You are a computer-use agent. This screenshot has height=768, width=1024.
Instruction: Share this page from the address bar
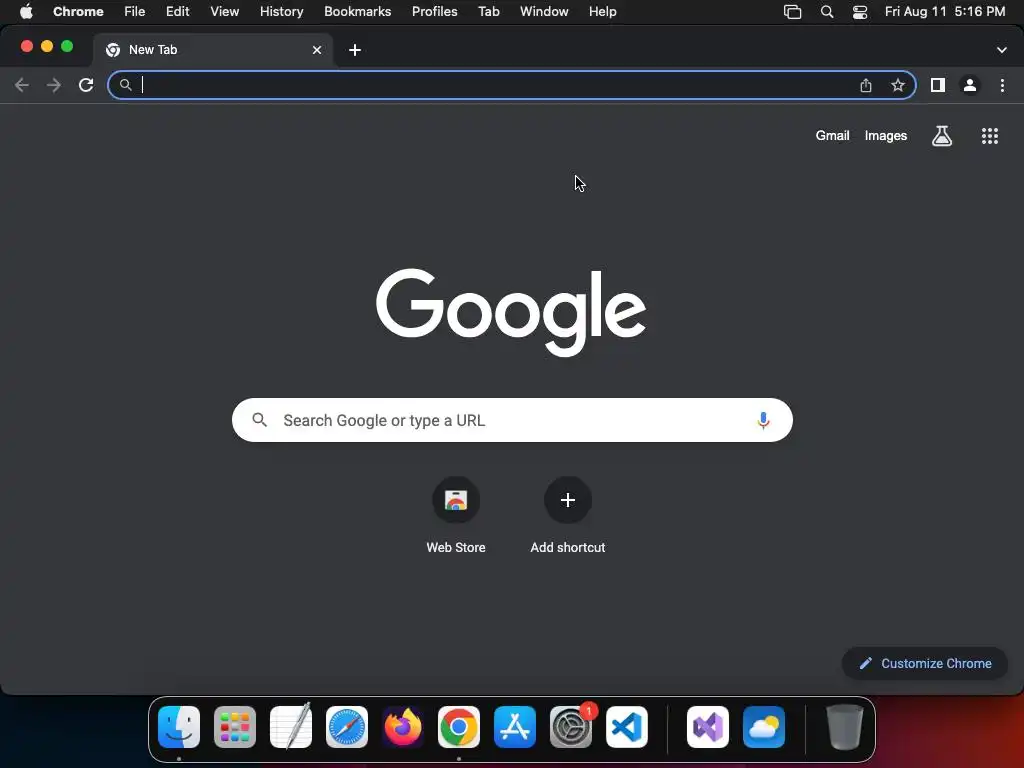[866, 85]
